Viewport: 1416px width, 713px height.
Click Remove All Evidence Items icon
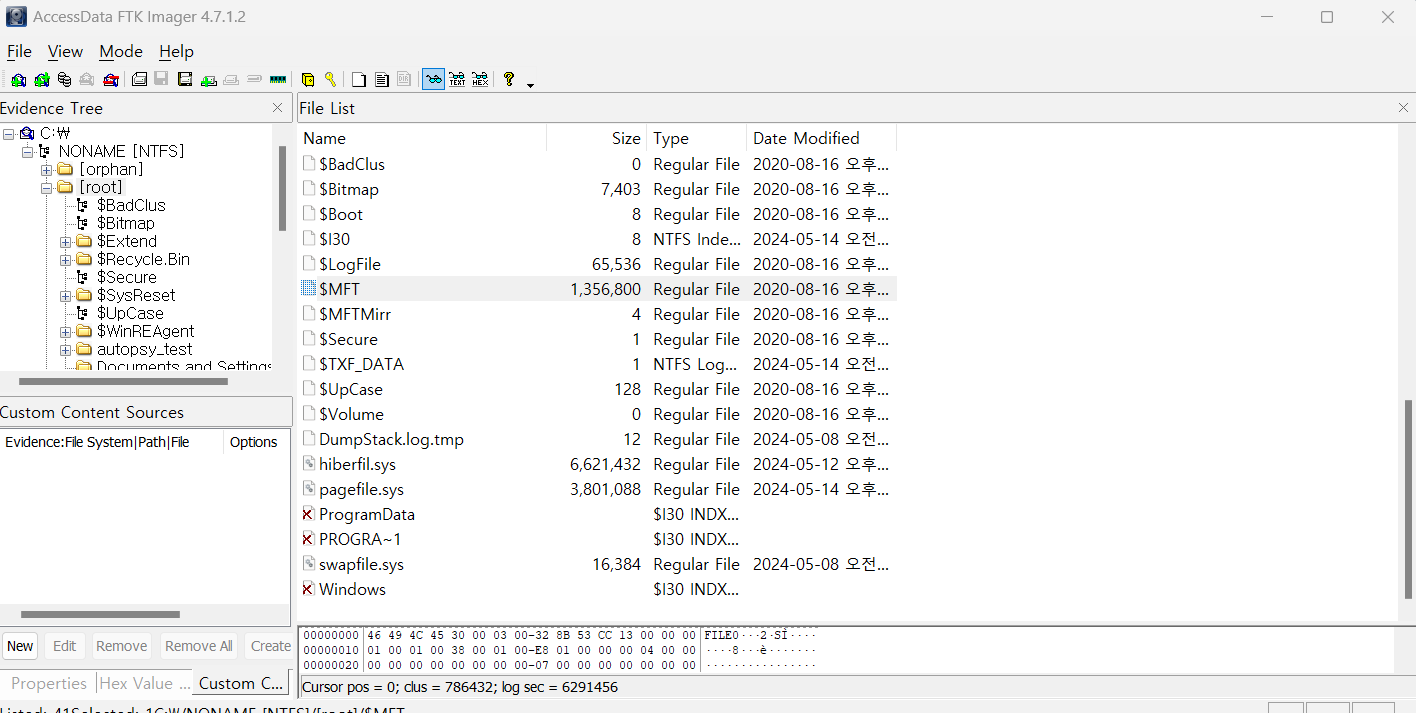click(111, 79)
